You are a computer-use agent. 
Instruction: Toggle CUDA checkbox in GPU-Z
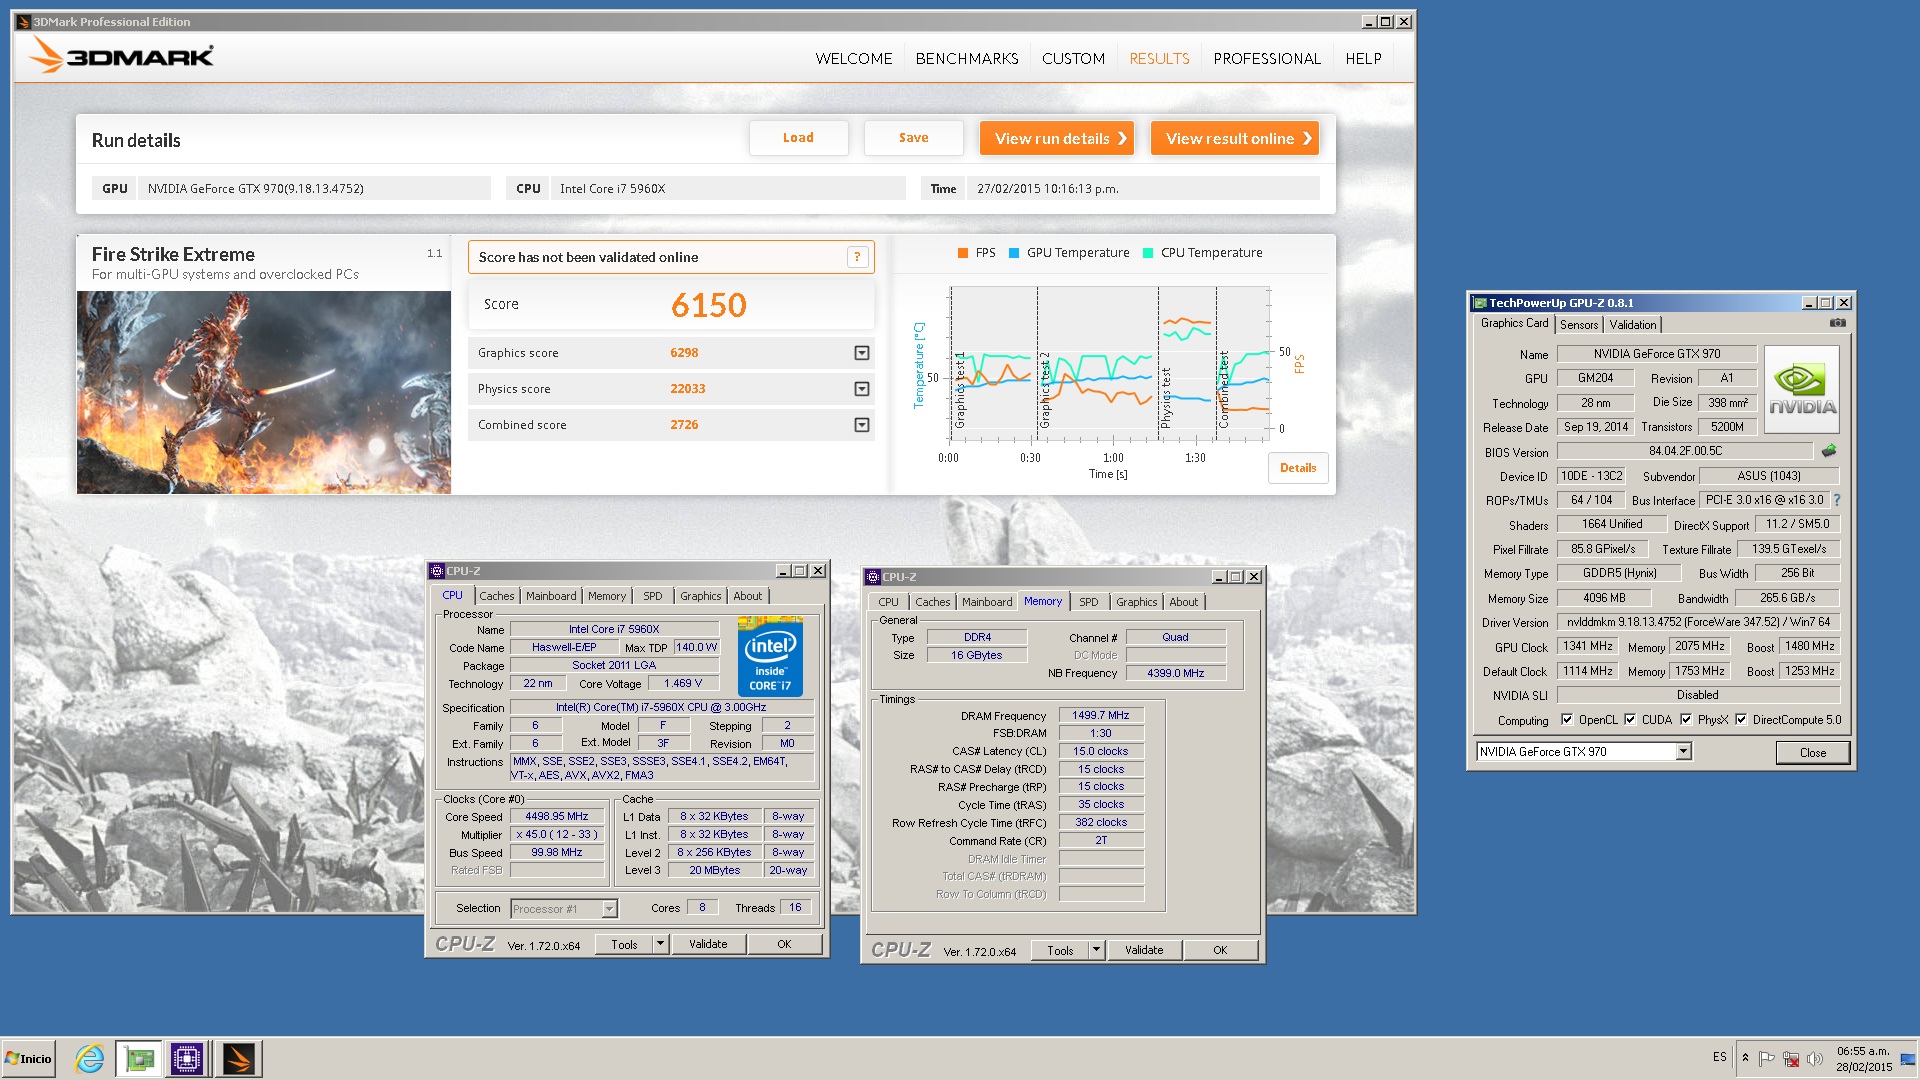tap(1630, 719)
